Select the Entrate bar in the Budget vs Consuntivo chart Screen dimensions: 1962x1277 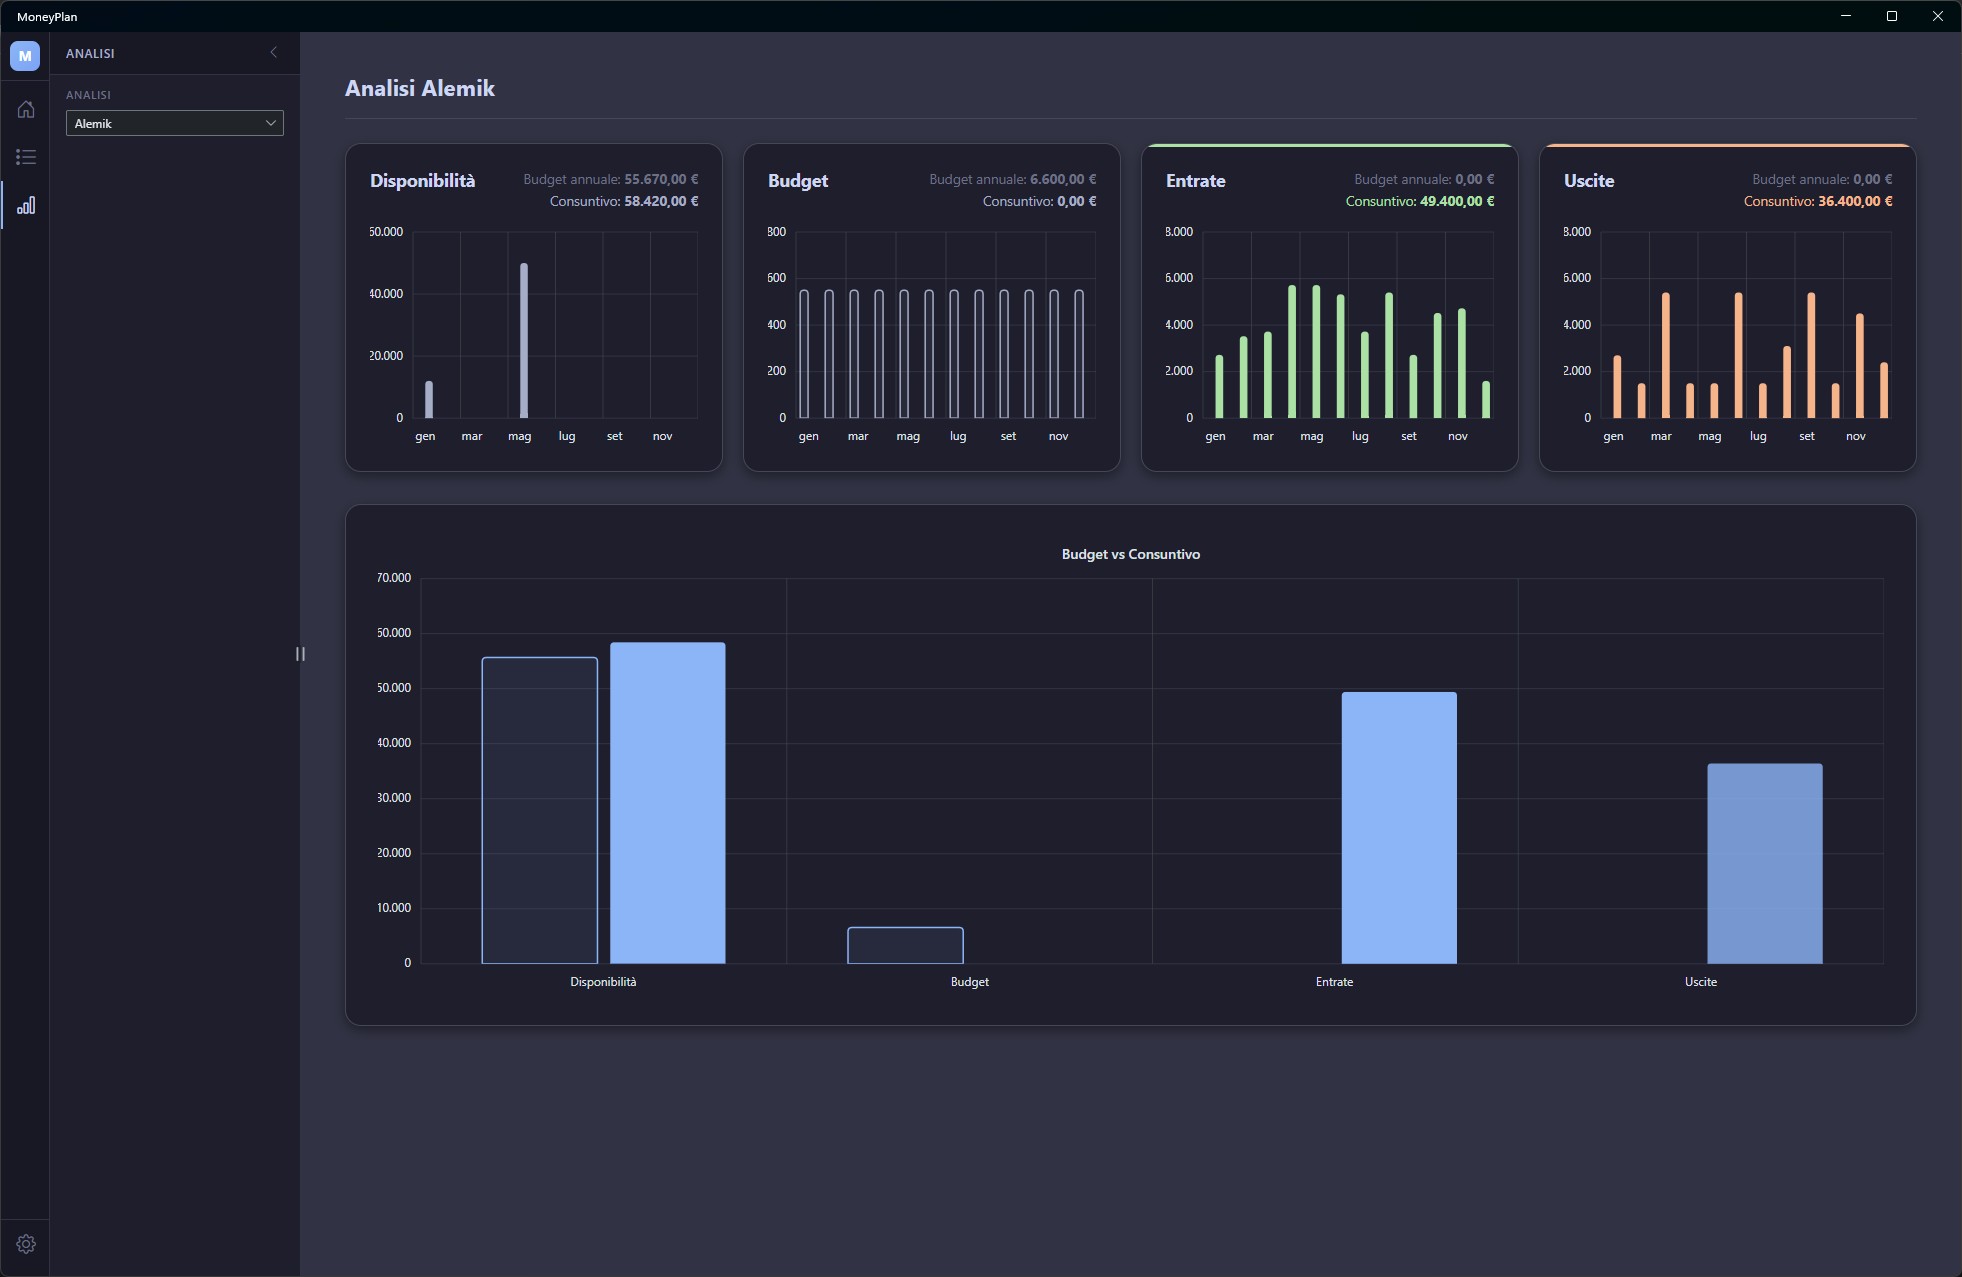[x=1399, y=827]
